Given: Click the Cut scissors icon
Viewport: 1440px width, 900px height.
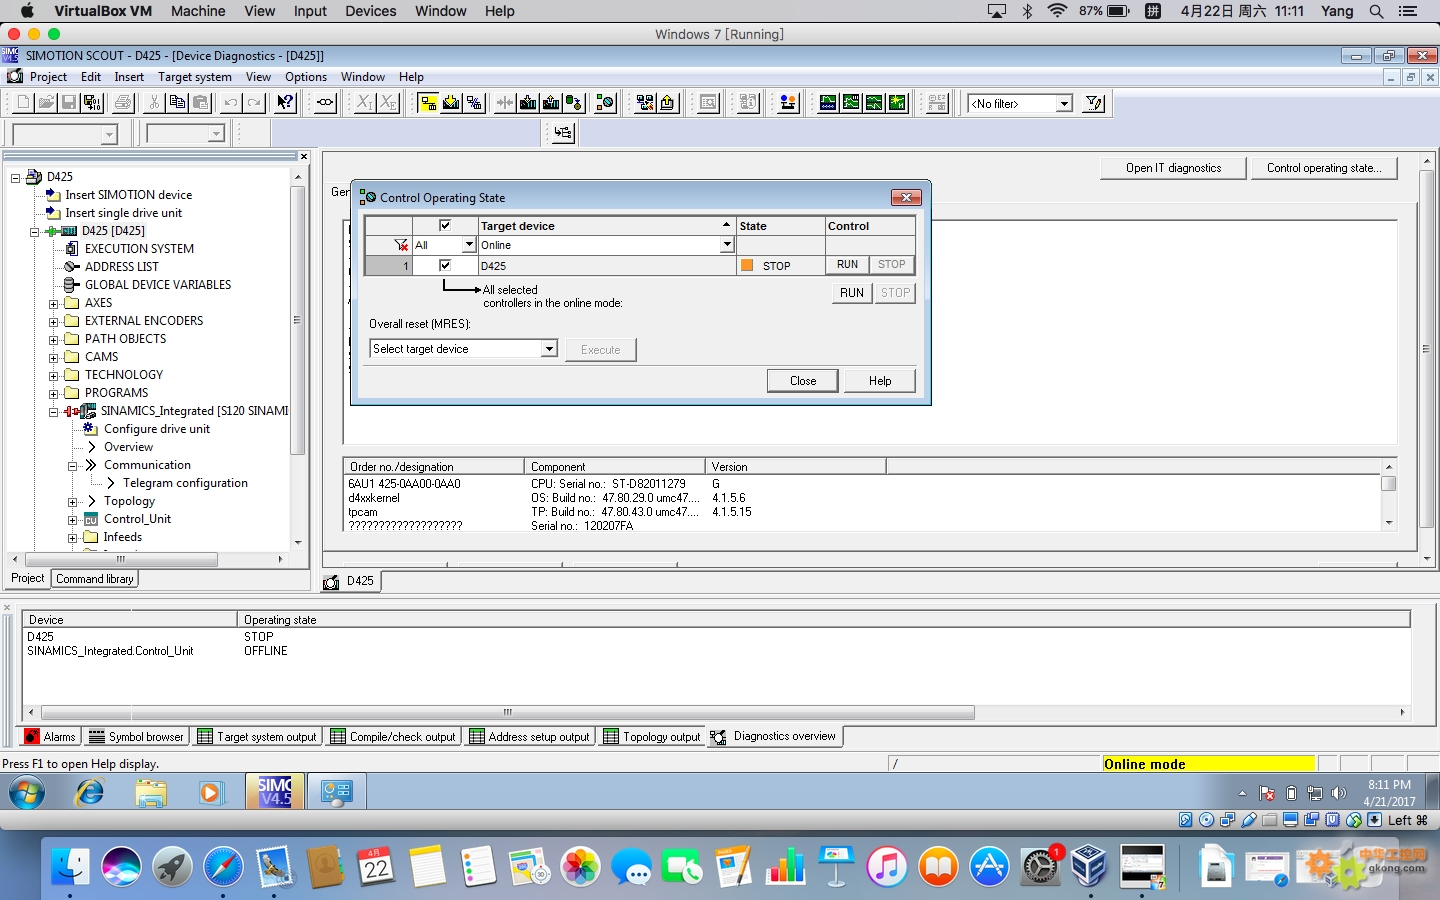Looking at the screenshot, I should (x=154, y=103).
